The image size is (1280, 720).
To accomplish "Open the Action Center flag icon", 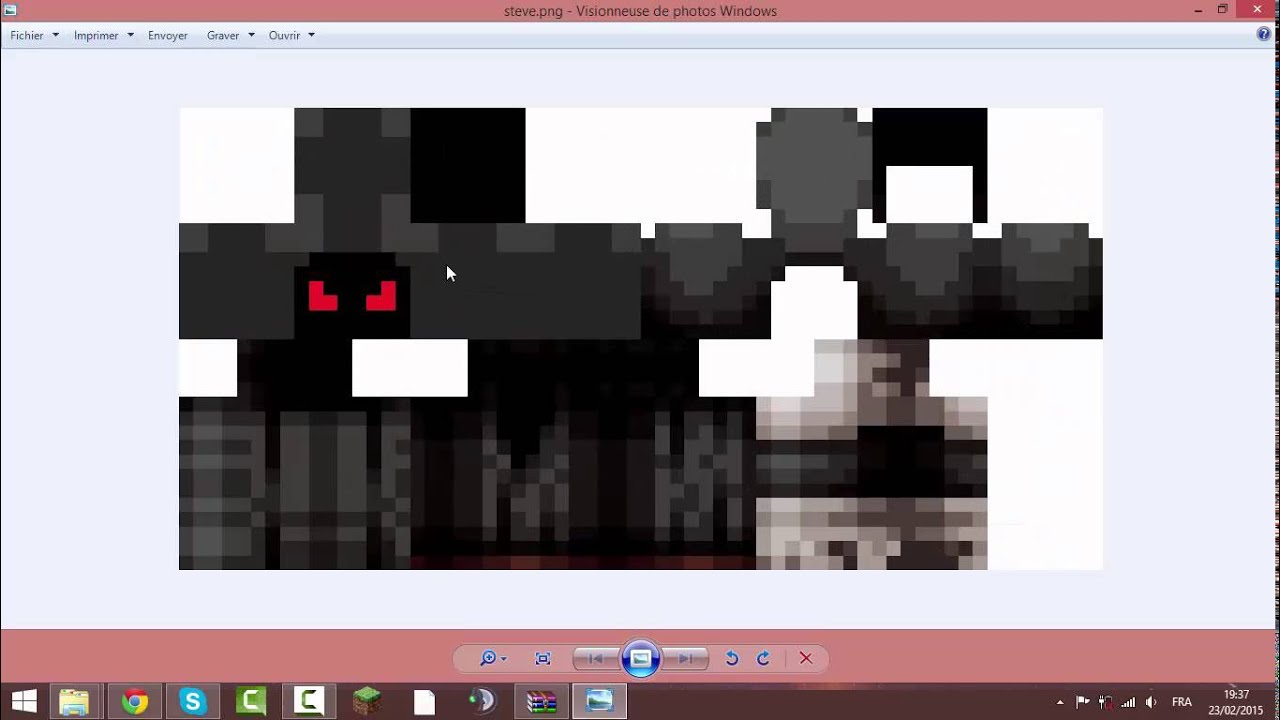I will point(1083,702).
